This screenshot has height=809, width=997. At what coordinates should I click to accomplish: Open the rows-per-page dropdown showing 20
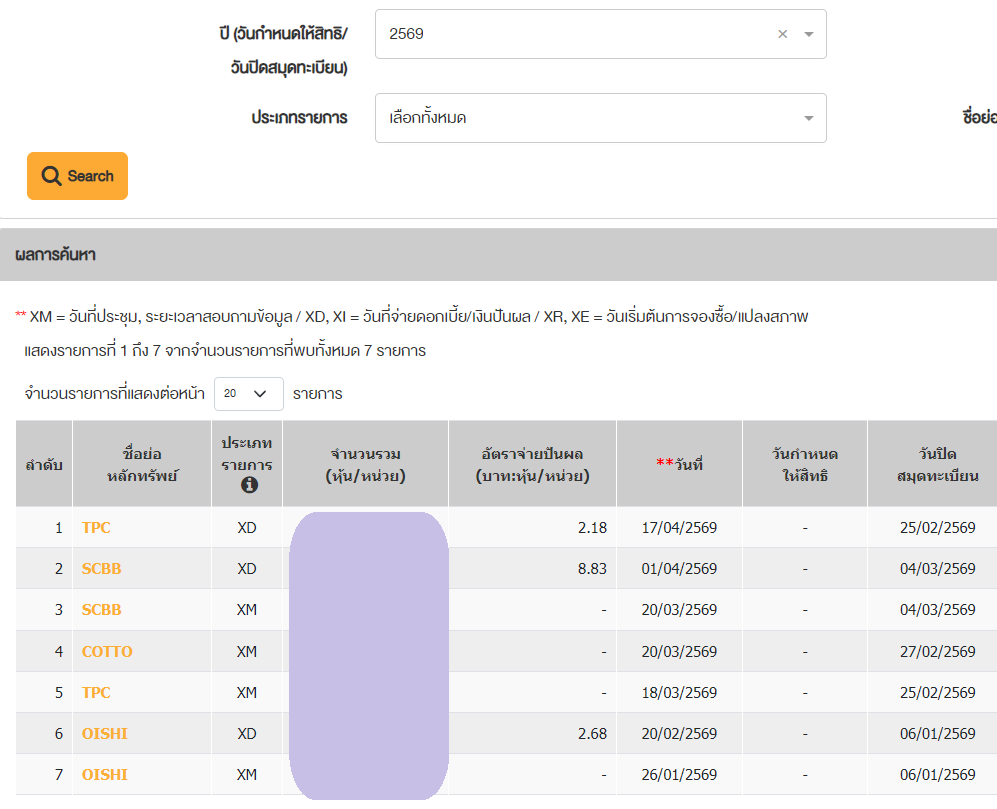tap(249, 394)
